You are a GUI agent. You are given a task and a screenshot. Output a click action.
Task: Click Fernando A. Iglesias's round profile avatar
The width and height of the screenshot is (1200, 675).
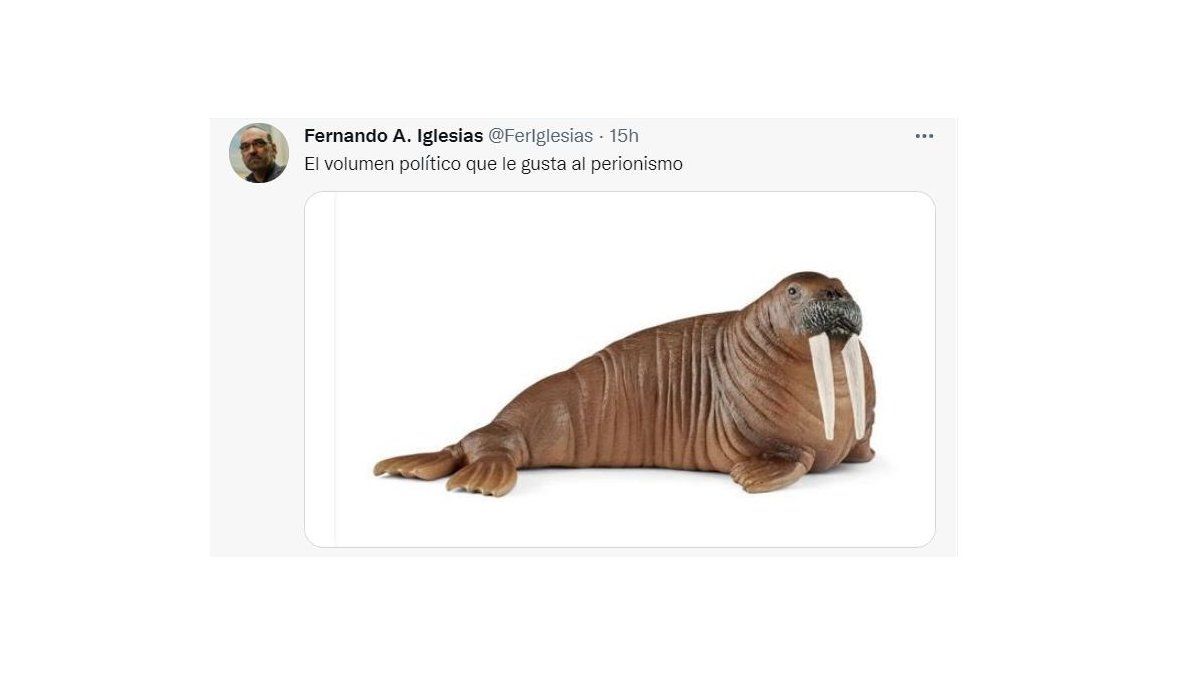click(x=258, y=152)
